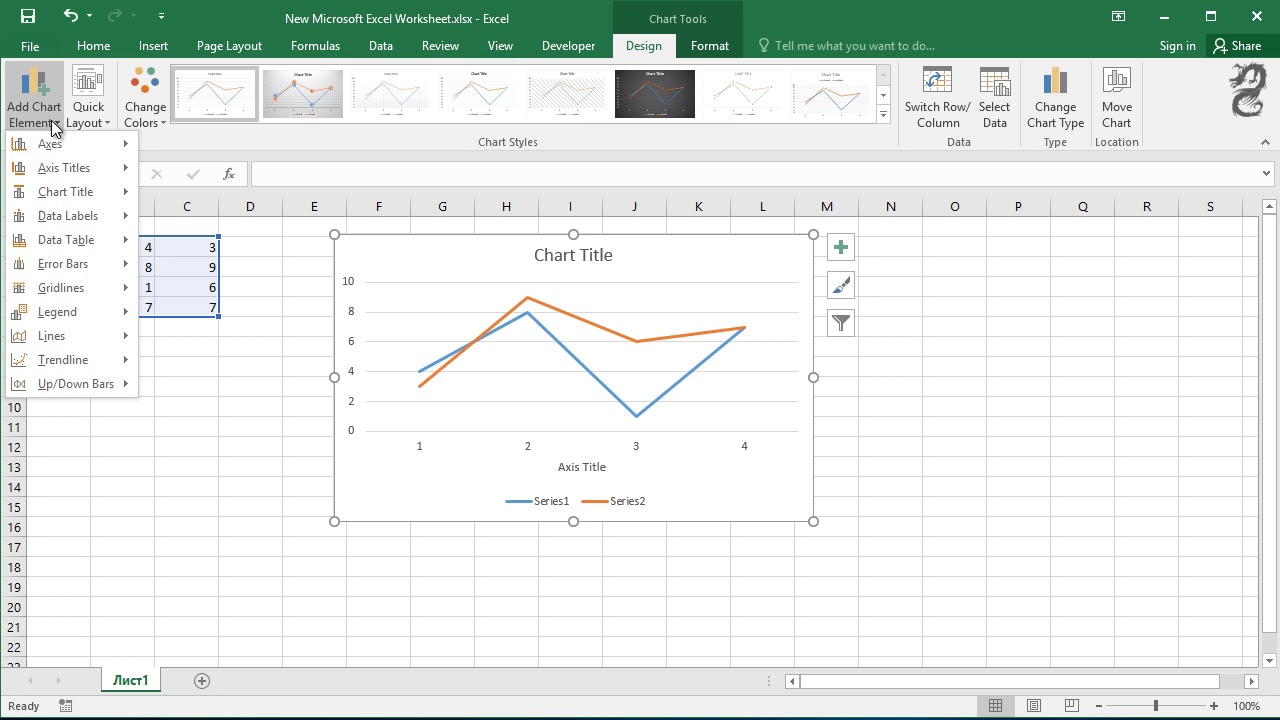
Task: Open Insert Function with the fx icon
Action: pyautogui.click(x=229, y=174)
